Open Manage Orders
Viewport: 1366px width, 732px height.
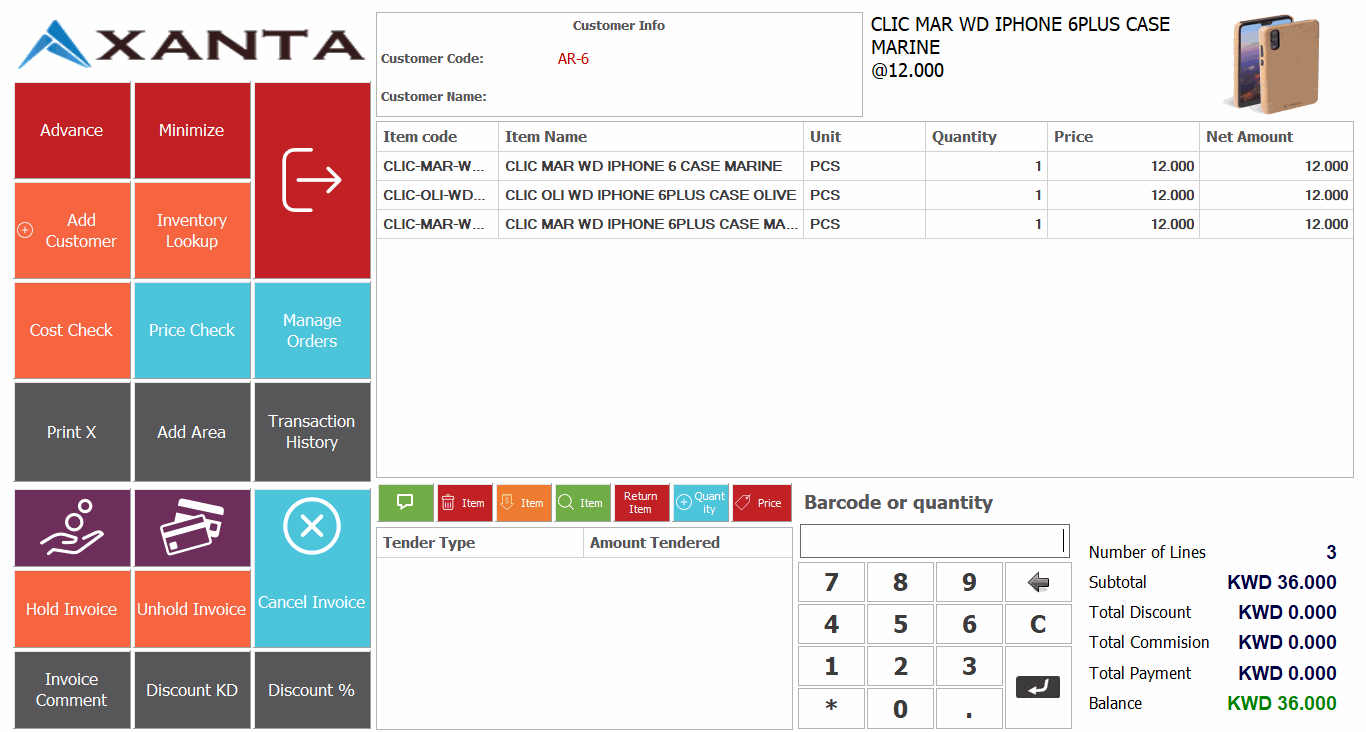[x=312, y=331]
